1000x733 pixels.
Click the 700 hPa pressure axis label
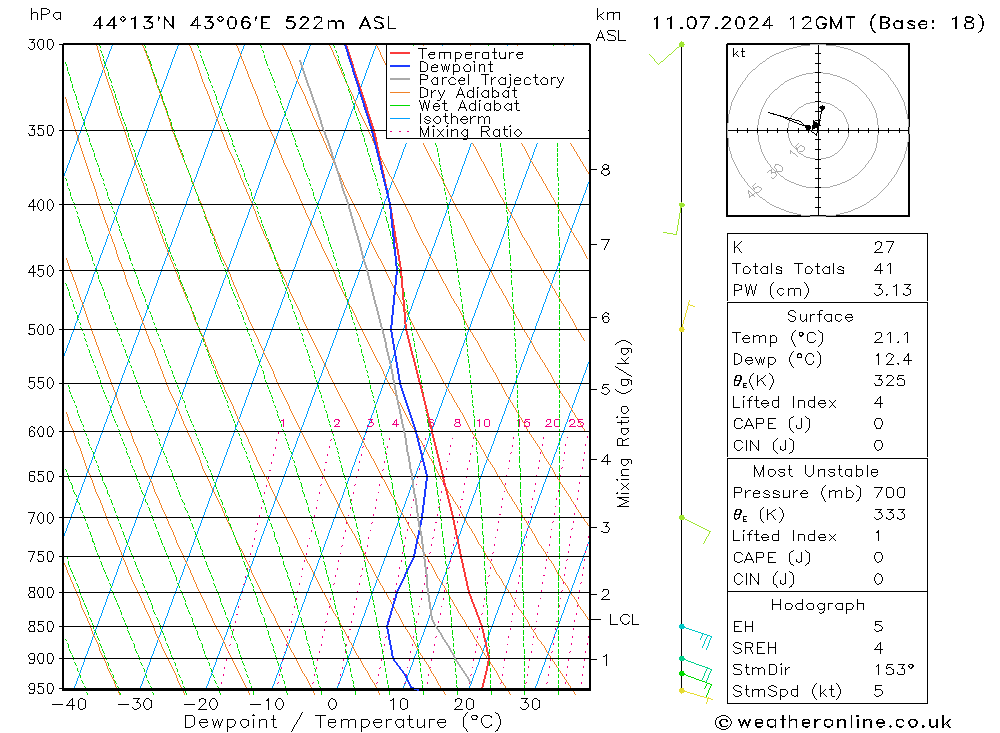(41, 518)
